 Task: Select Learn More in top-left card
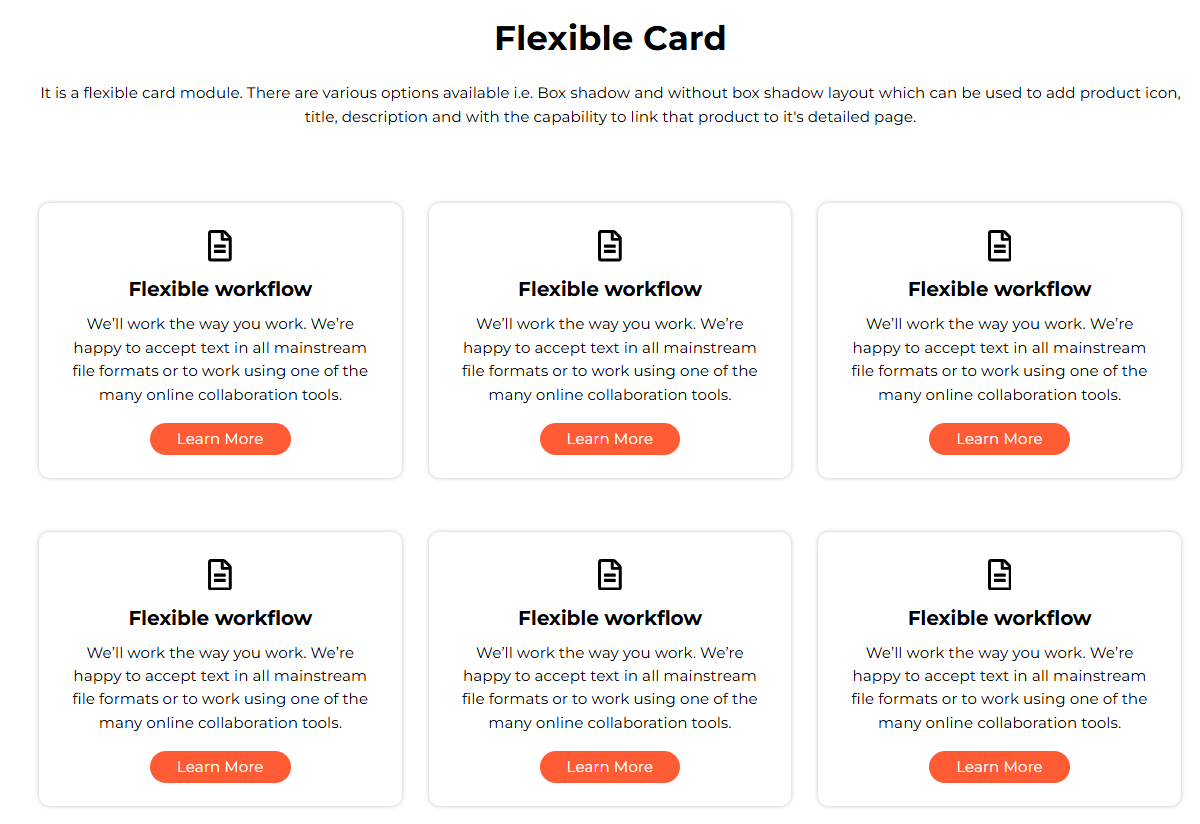coord(220,439)
